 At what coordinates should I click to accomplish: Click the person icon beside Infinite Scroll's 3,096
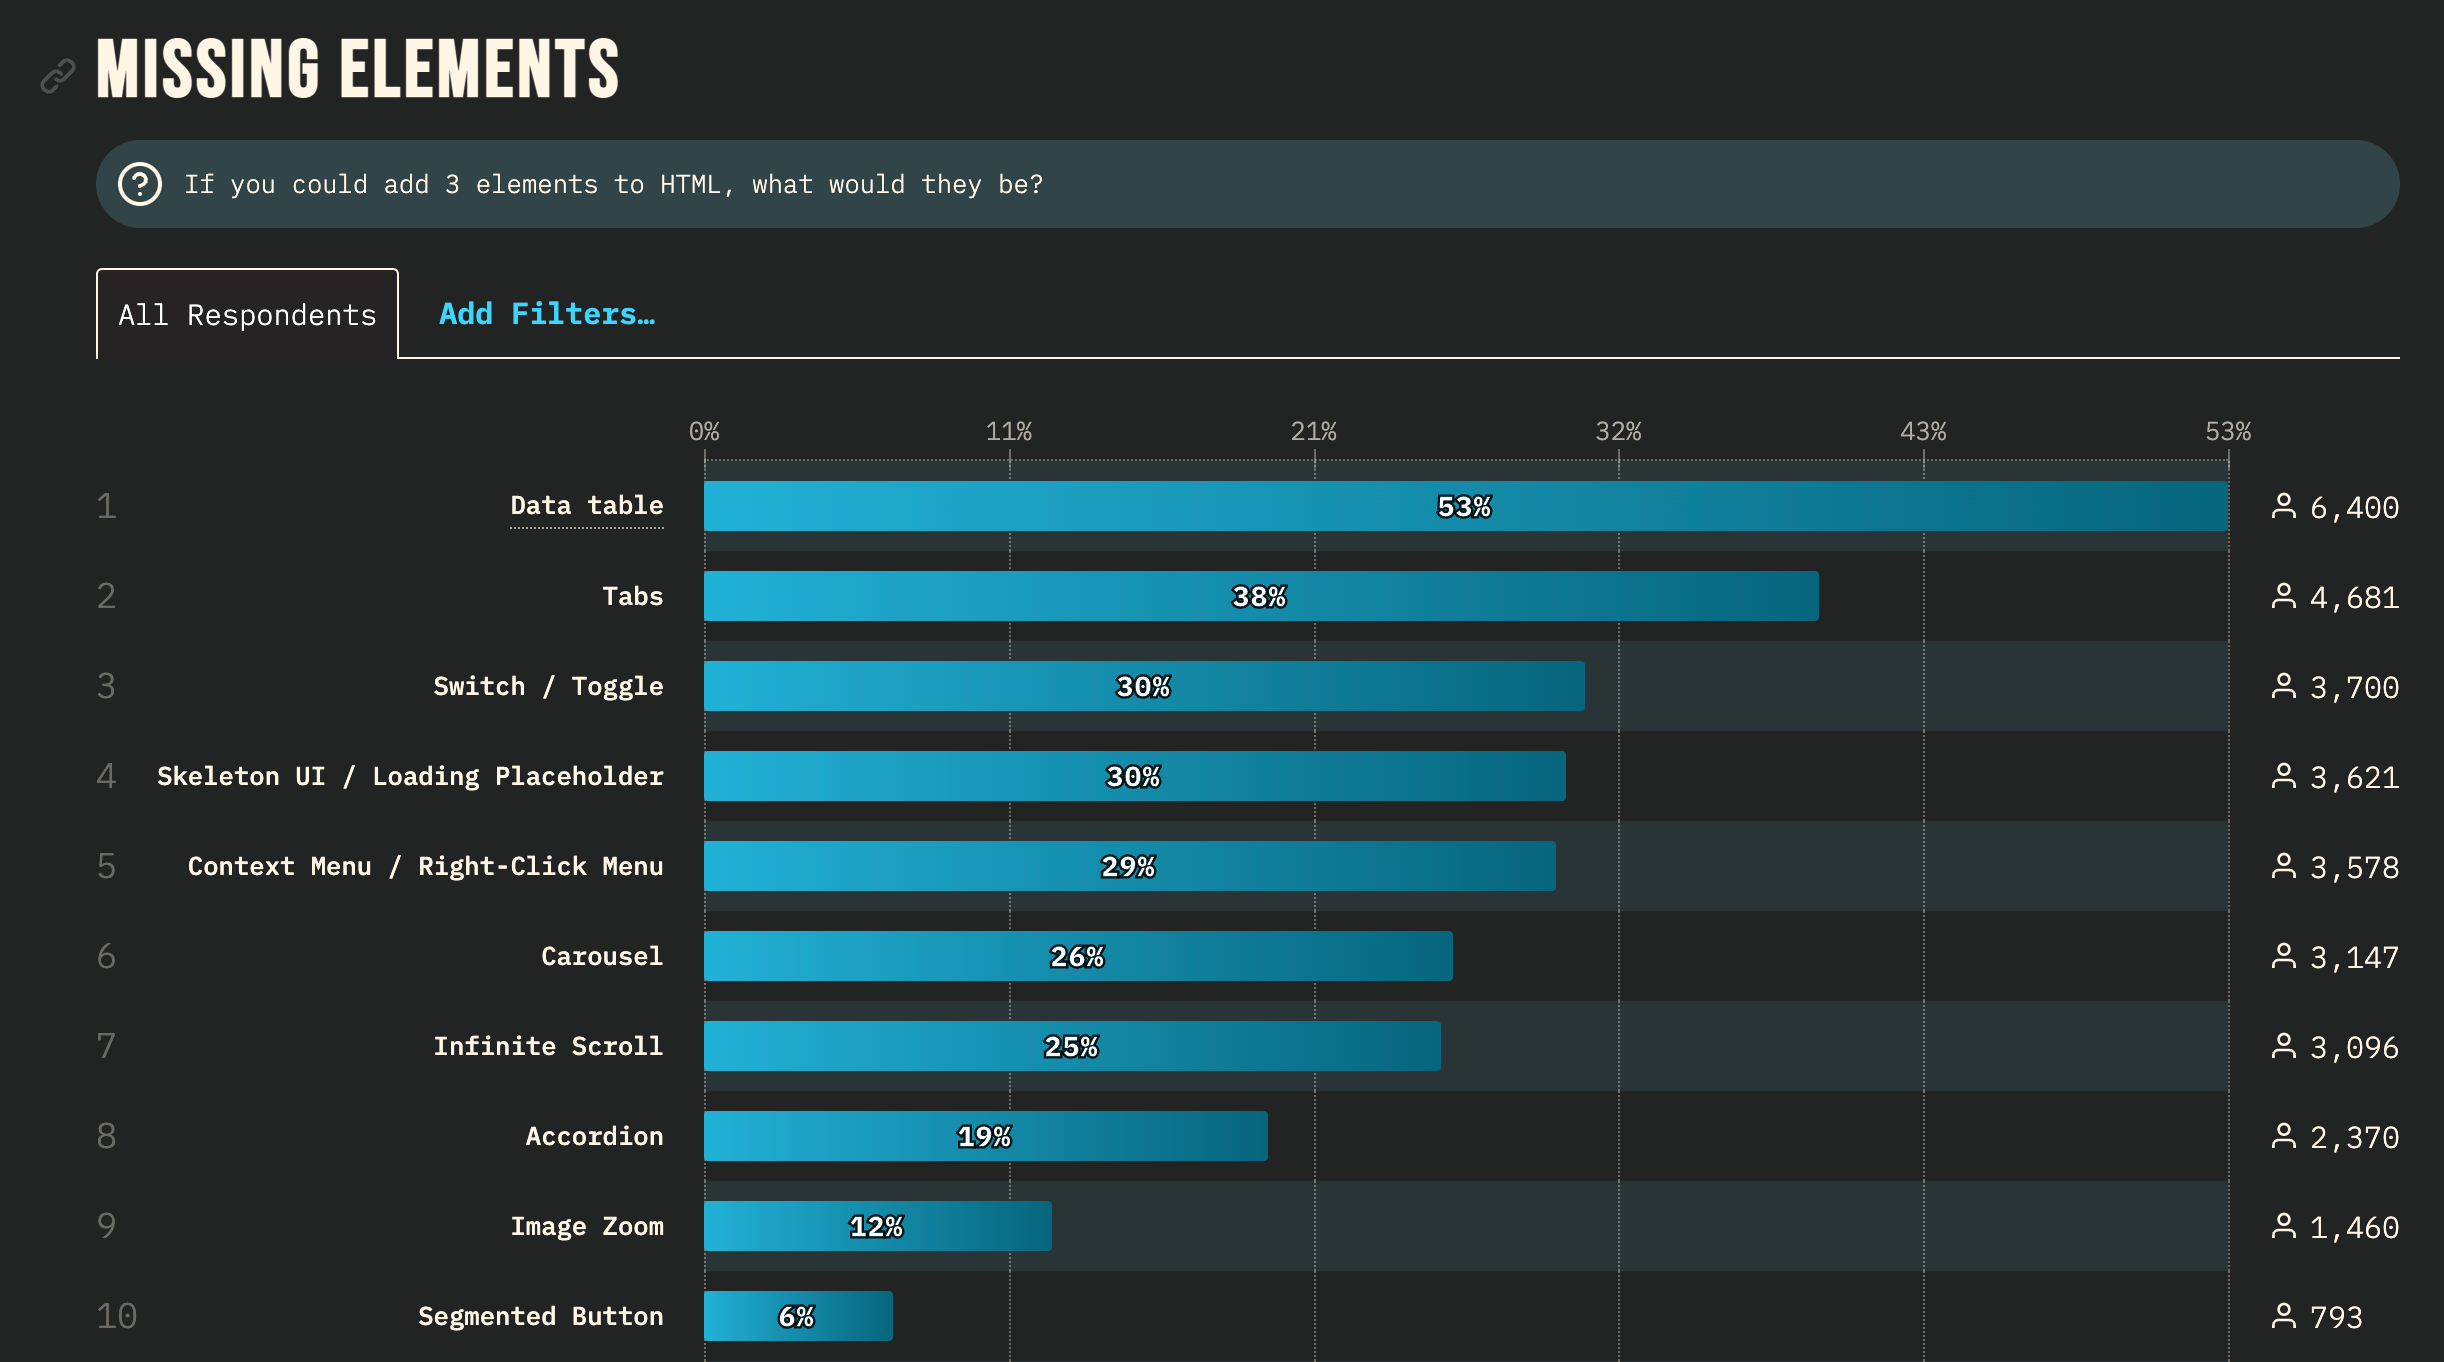click(2286, 1046)
